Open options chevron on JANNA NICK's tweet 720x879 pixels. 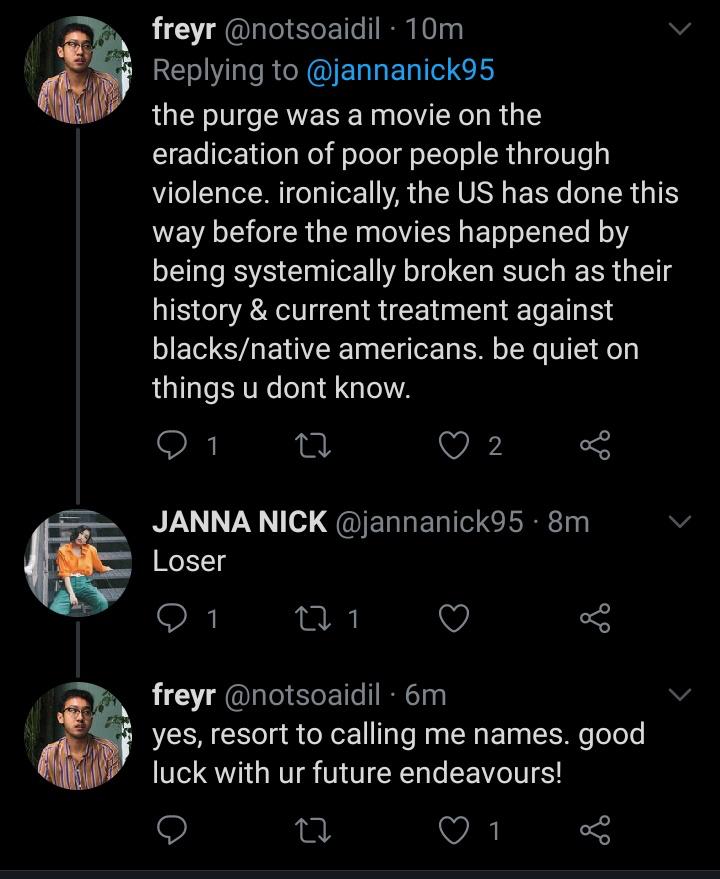tap(679, 522)
